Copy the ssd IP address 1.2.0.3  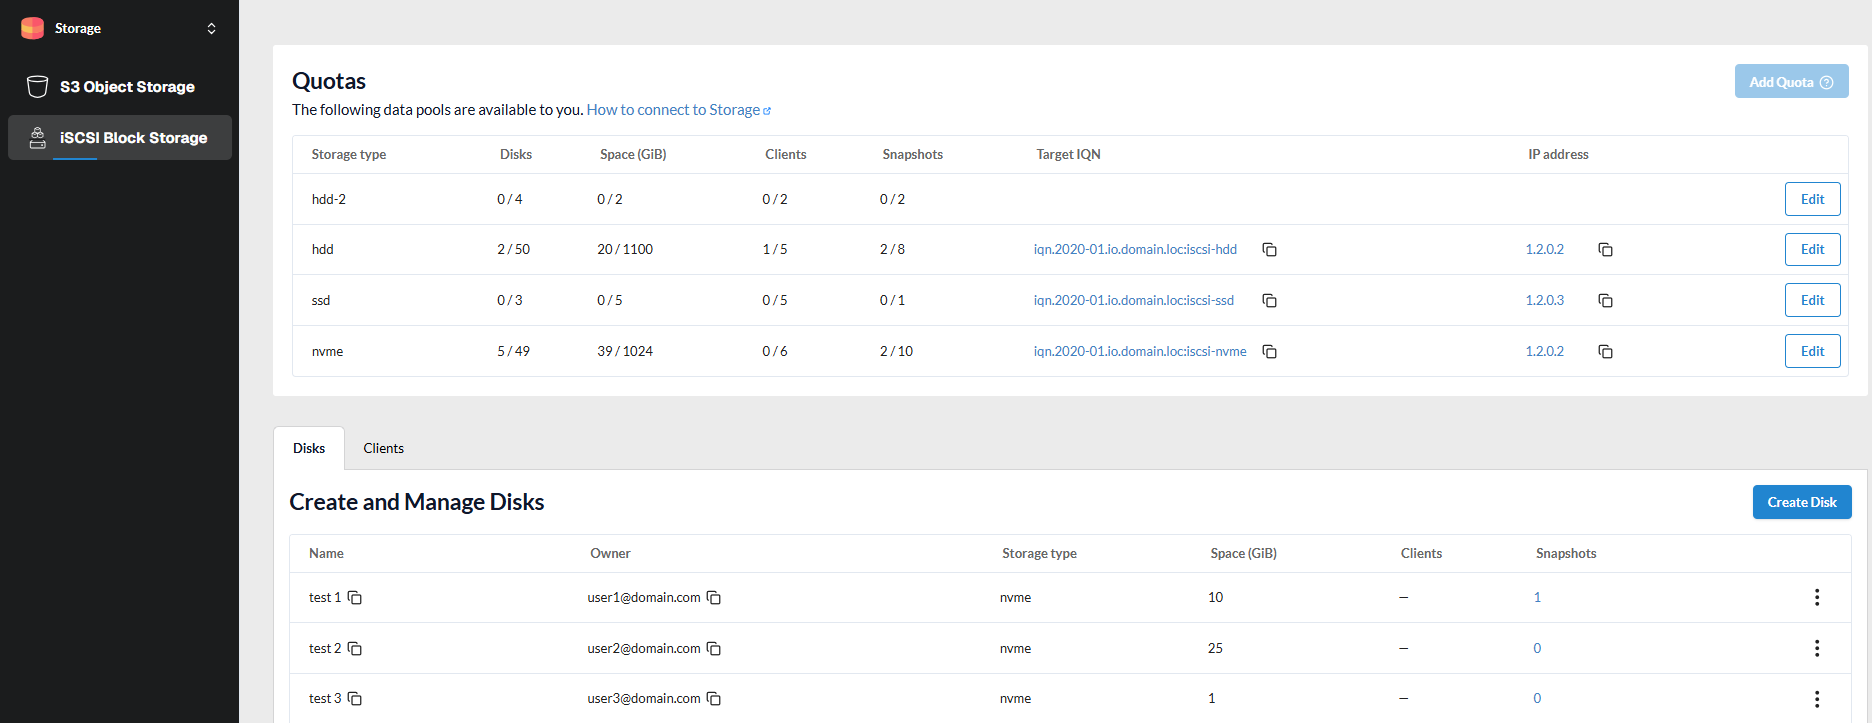click(1605, 301)
